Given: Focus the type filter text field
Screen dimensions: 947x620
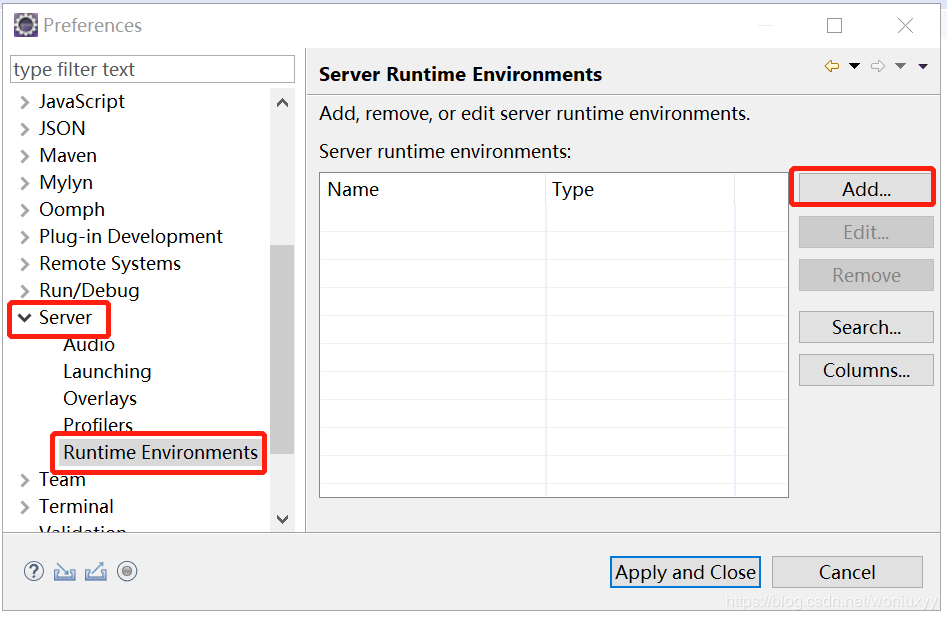Looking at the screenshot, I should pos(152,69).
